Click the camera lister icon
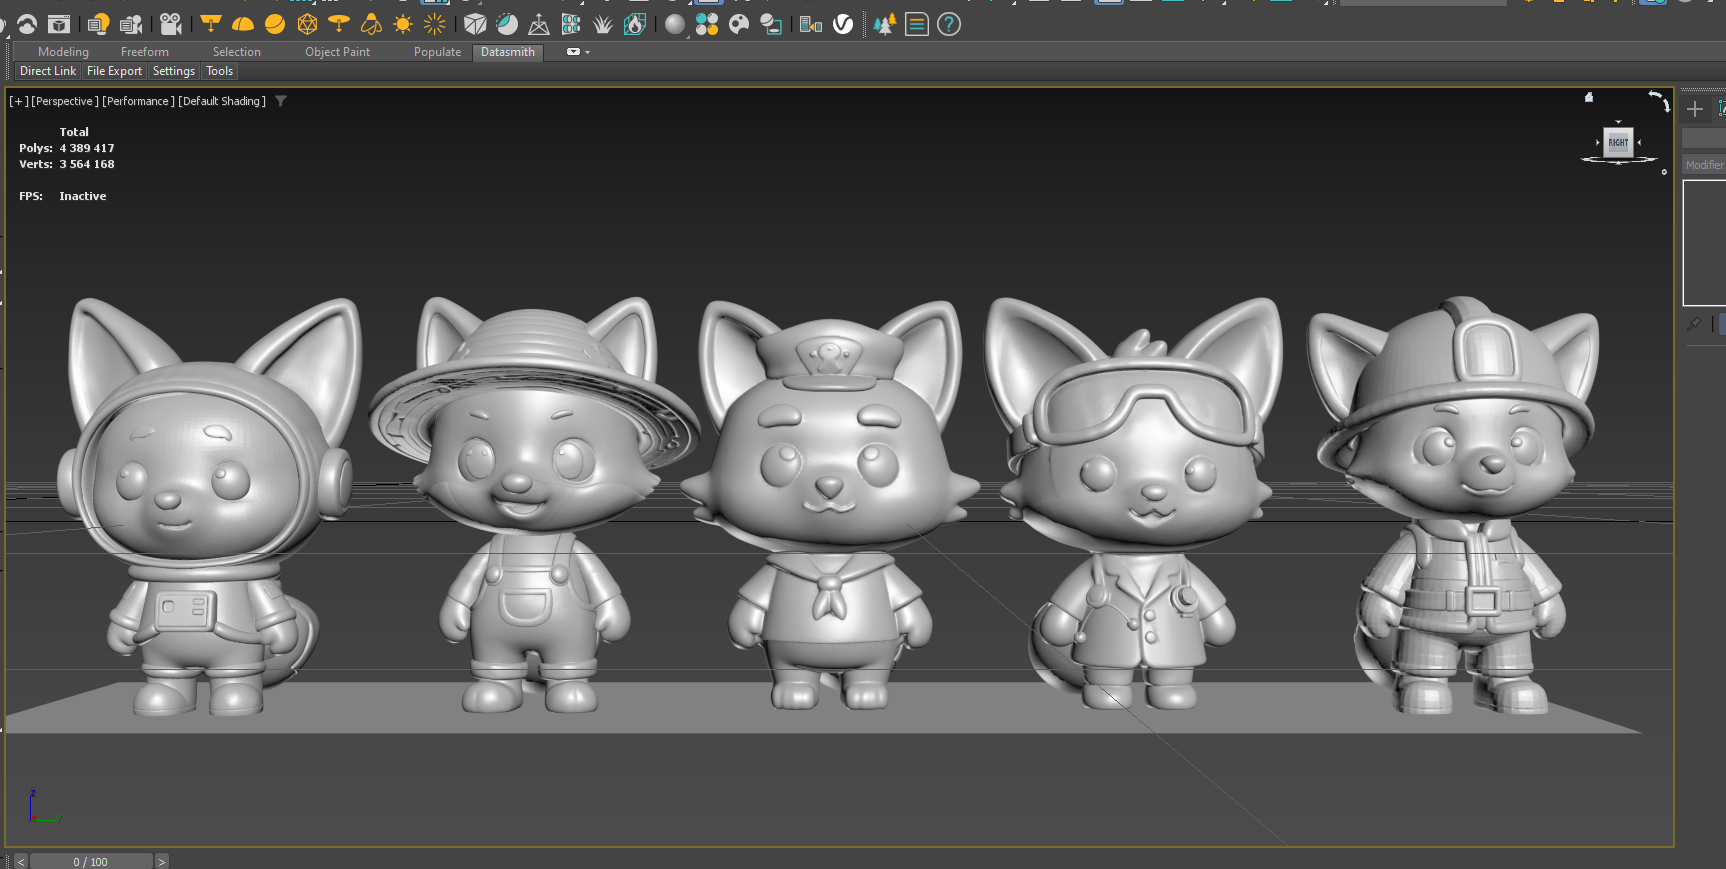The height and width of the screenshot is (869, 1726). pos(130,24)
